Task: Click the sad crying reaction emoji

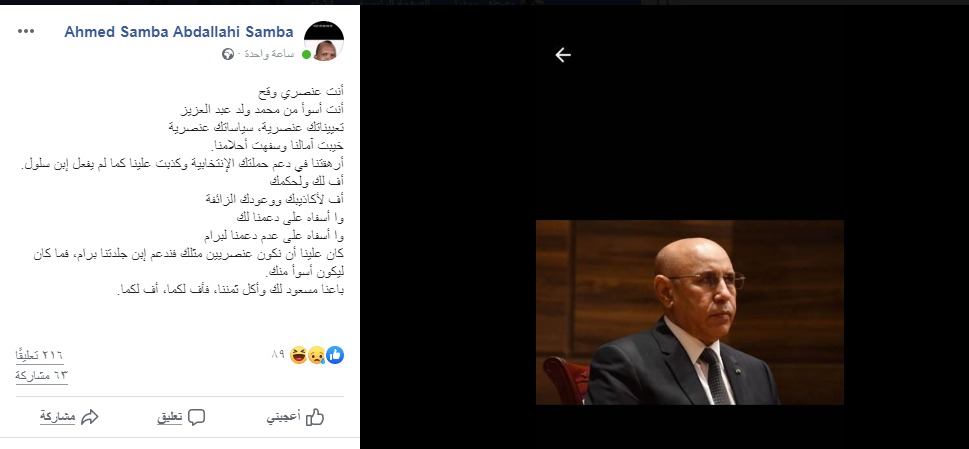Action: pyautogui.click(x=317, y=355)
